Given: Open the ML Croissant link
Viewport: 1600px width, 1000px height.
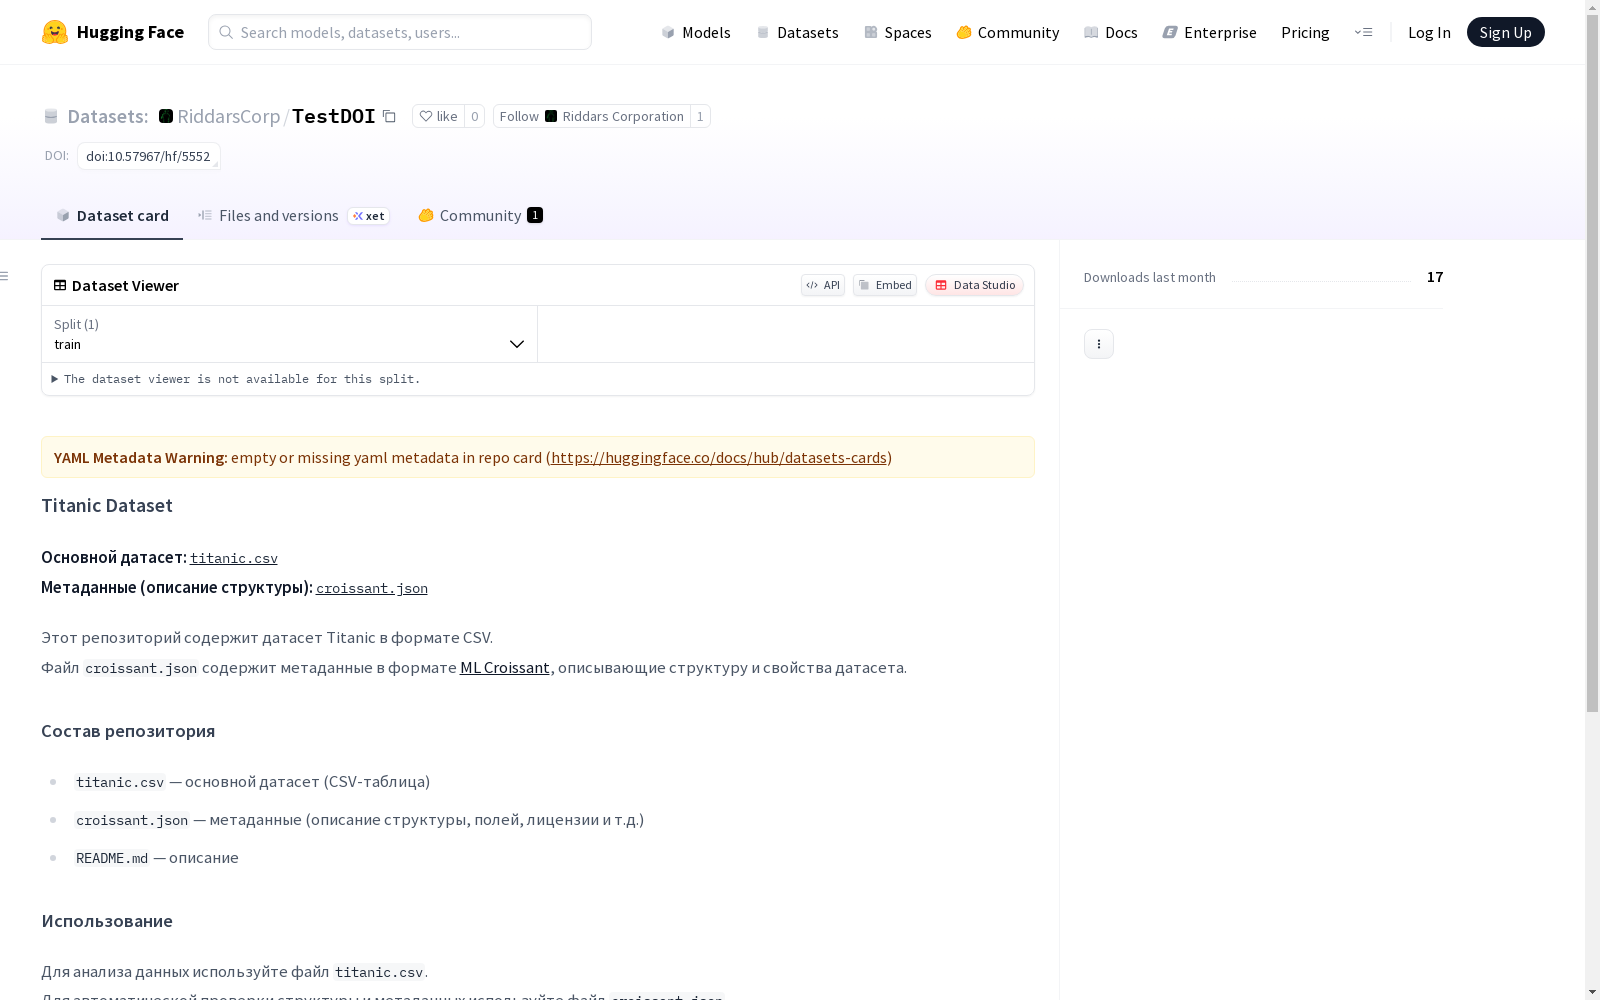Looking at the screenshot, I should [505, 667].
